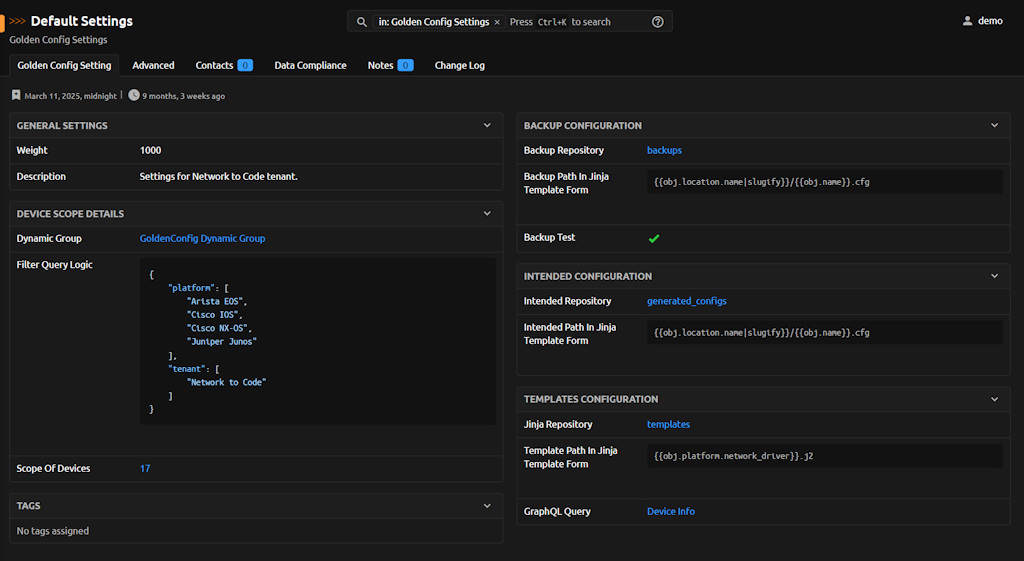Click the bookmark icon next to created date

pos(16,96)
